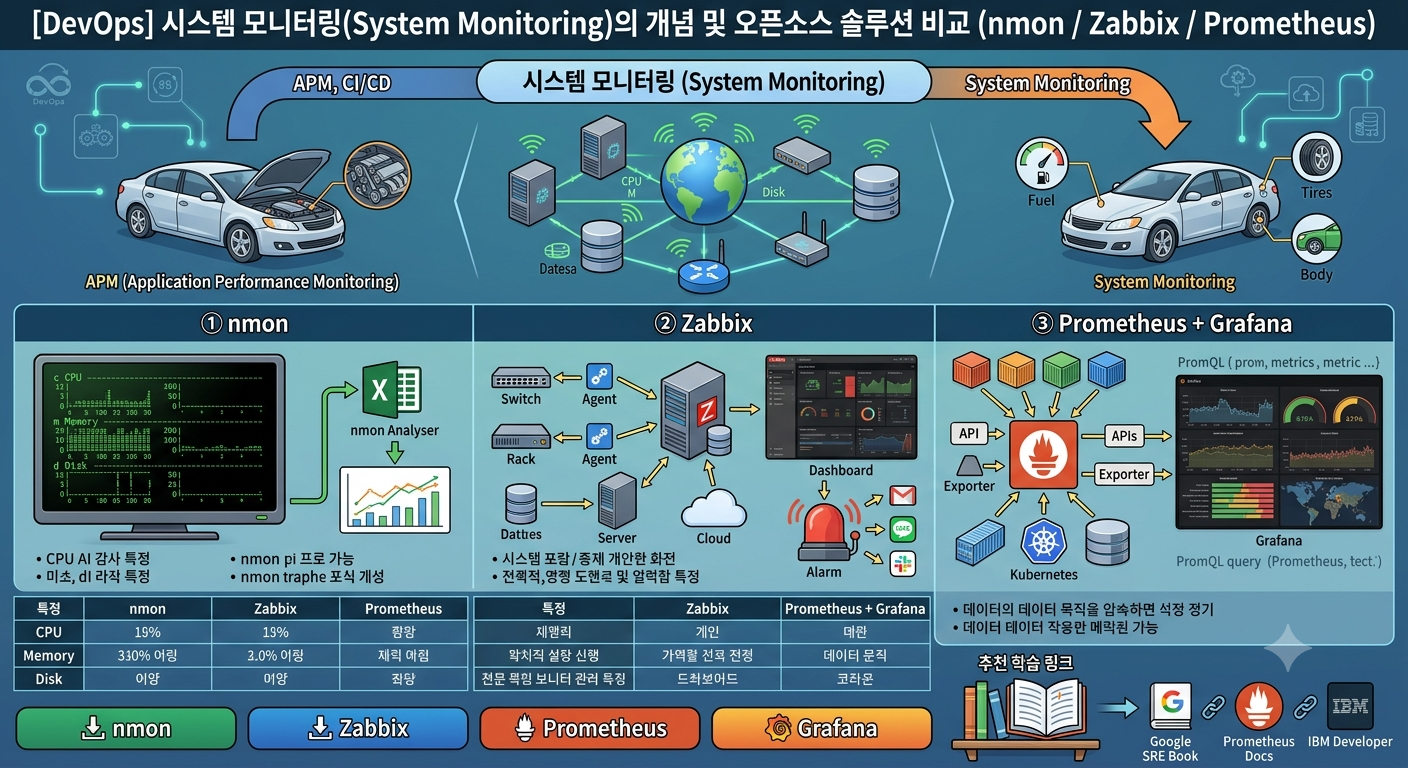Click the green chat message icon
The image size is (1408, 768).
coord(903,529)
